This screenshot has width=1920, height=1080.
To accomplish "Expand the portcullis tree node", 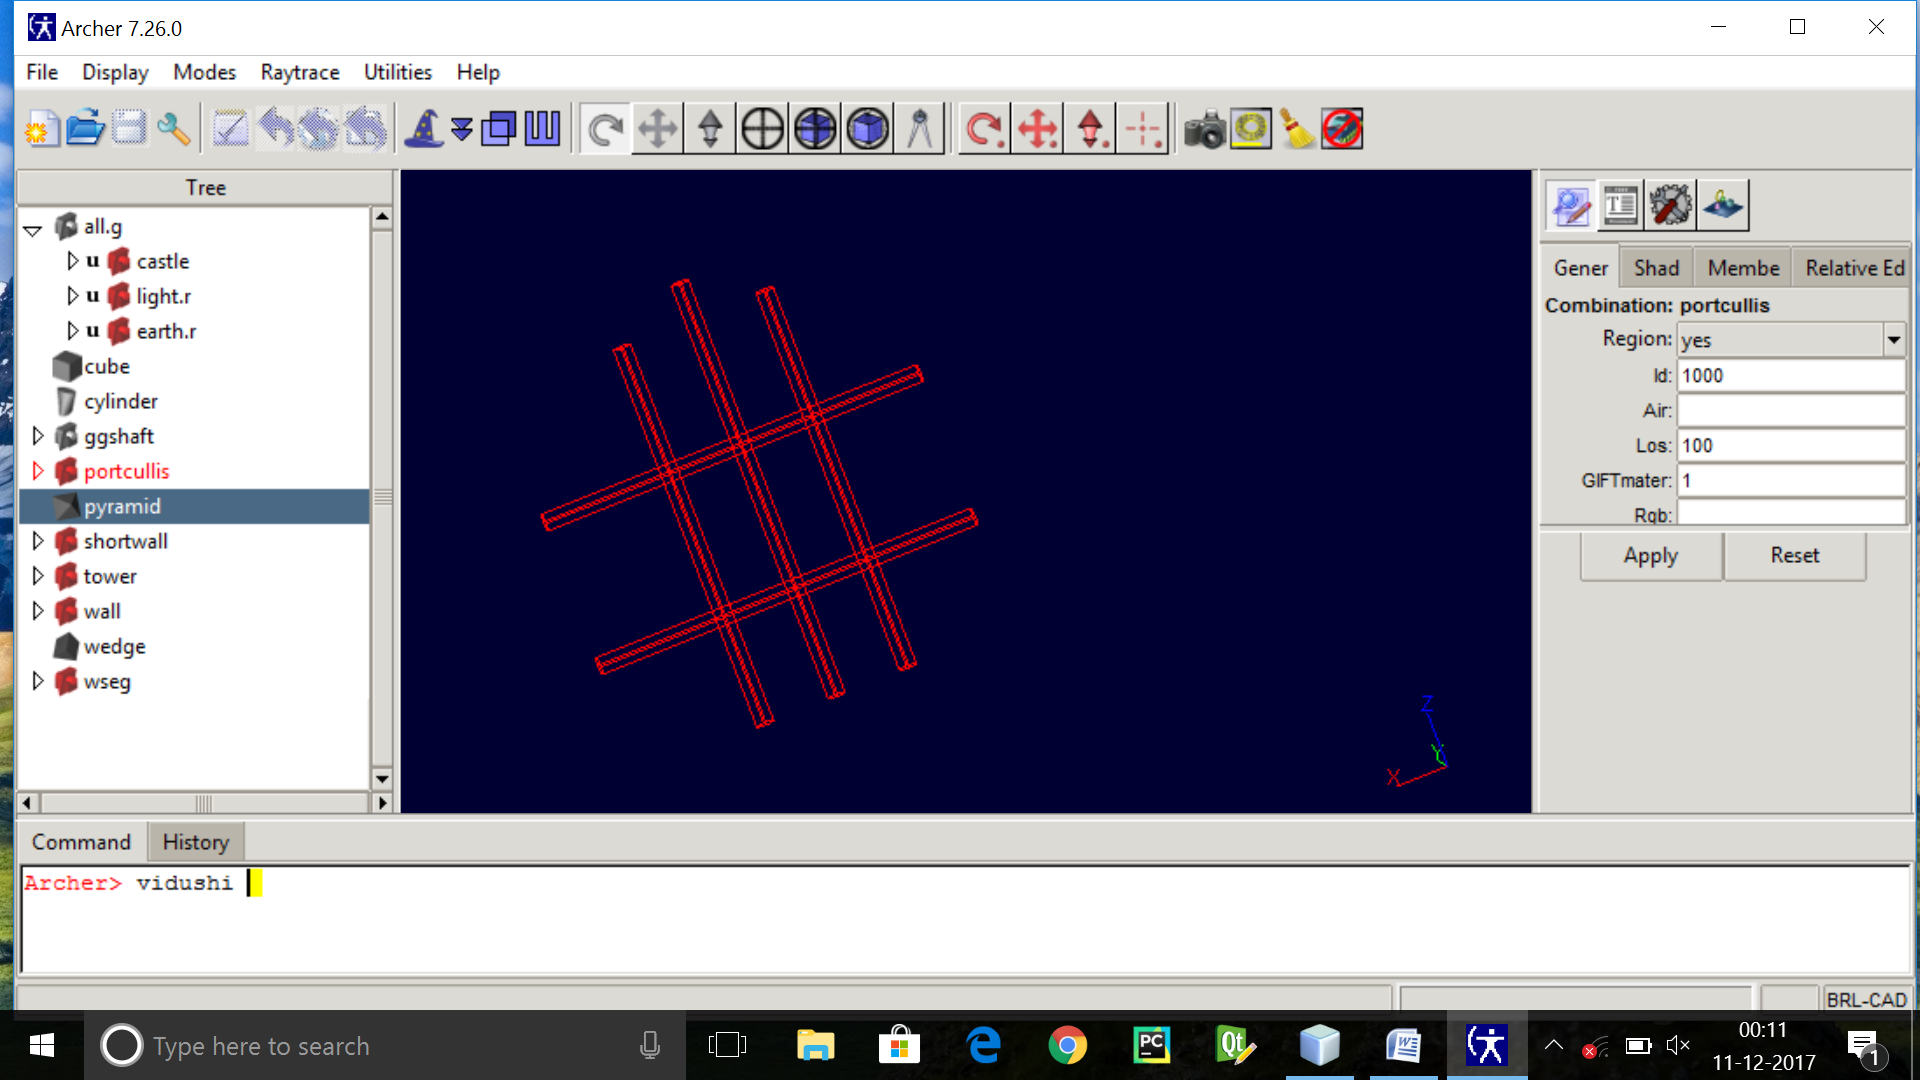I will [x=38, y=471].
